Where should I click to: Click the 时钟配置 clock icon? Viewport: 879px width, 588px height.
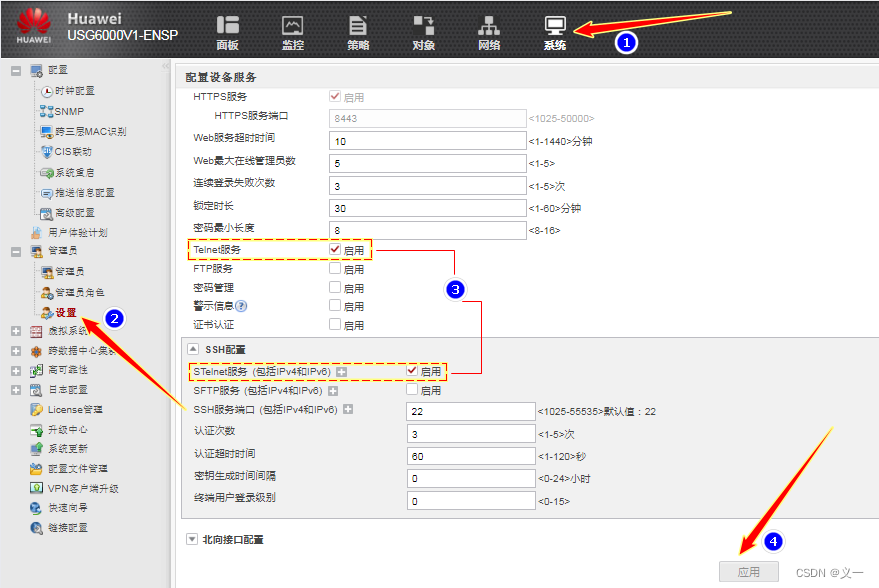click(x=47, y=91)
